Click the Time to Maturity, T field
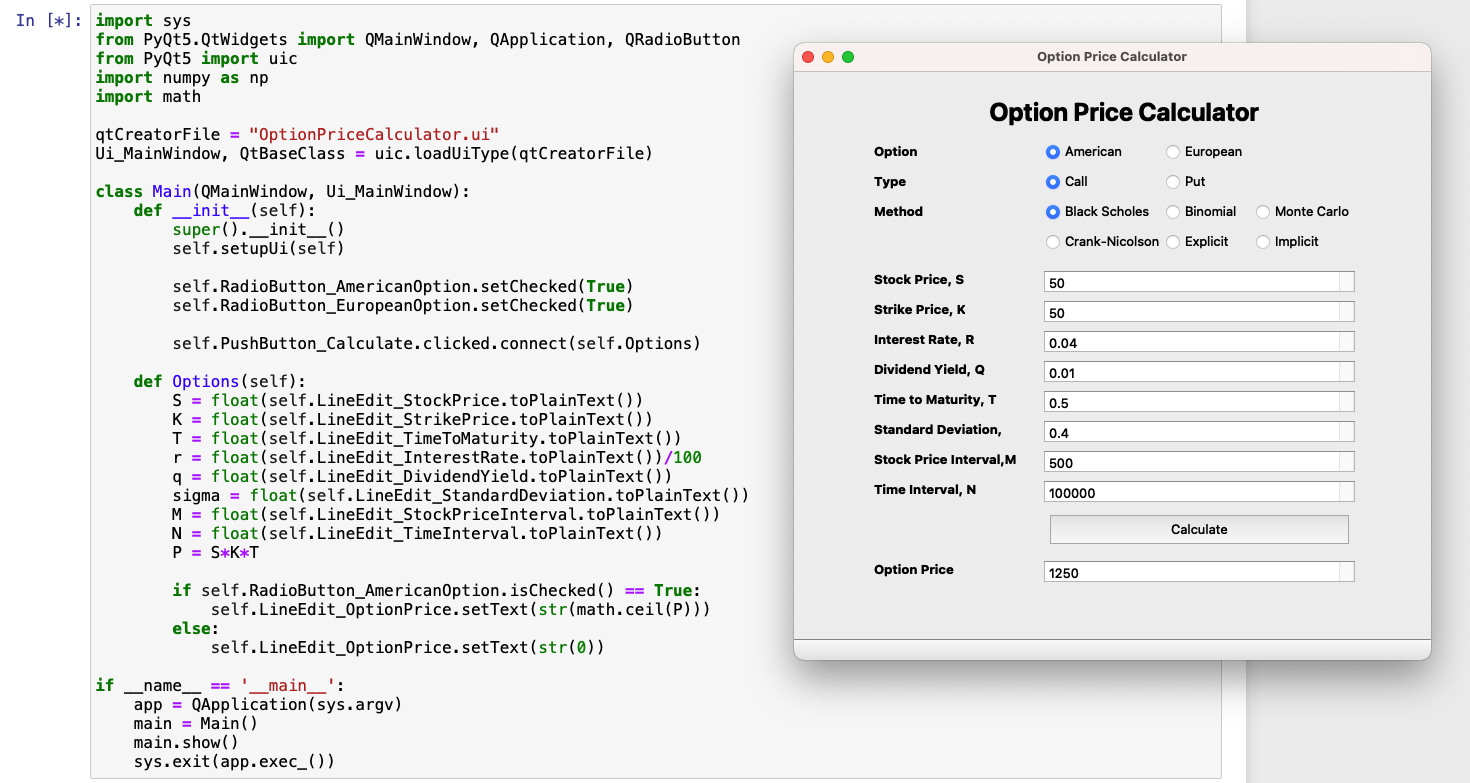Viewport: 1470px width, 783px height. pos(1190,402)
